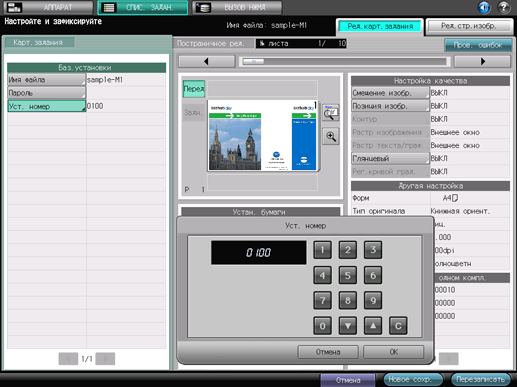Click the page preview thumbnail
The width and height of the screenshot is (517, 387).
263,135
